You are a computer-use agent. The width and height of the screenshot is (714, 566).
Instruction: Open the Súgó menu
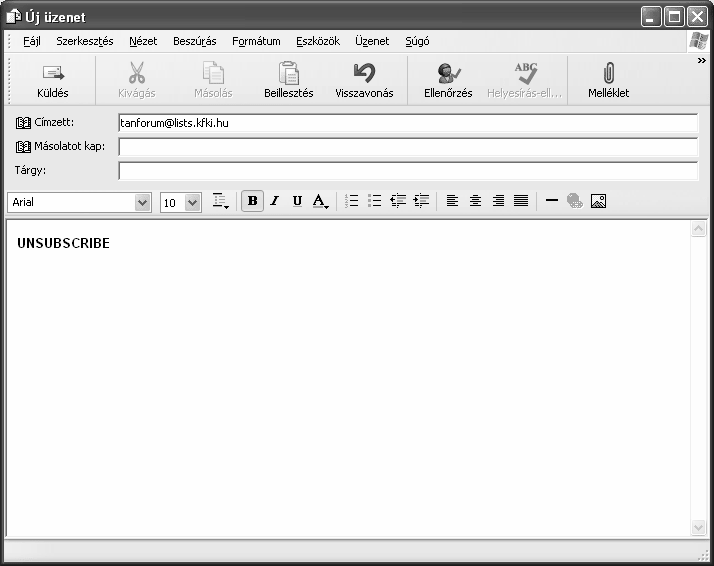[417, 41]
